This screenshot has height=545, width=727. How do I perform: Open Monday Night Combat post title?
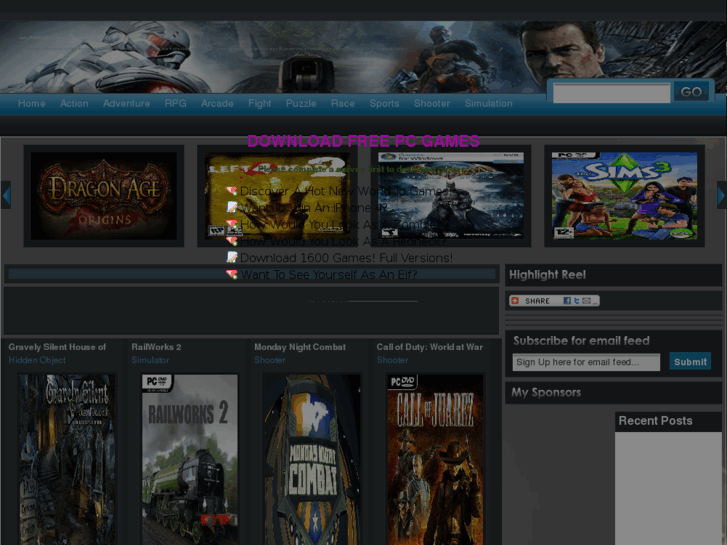coord(300,347)
